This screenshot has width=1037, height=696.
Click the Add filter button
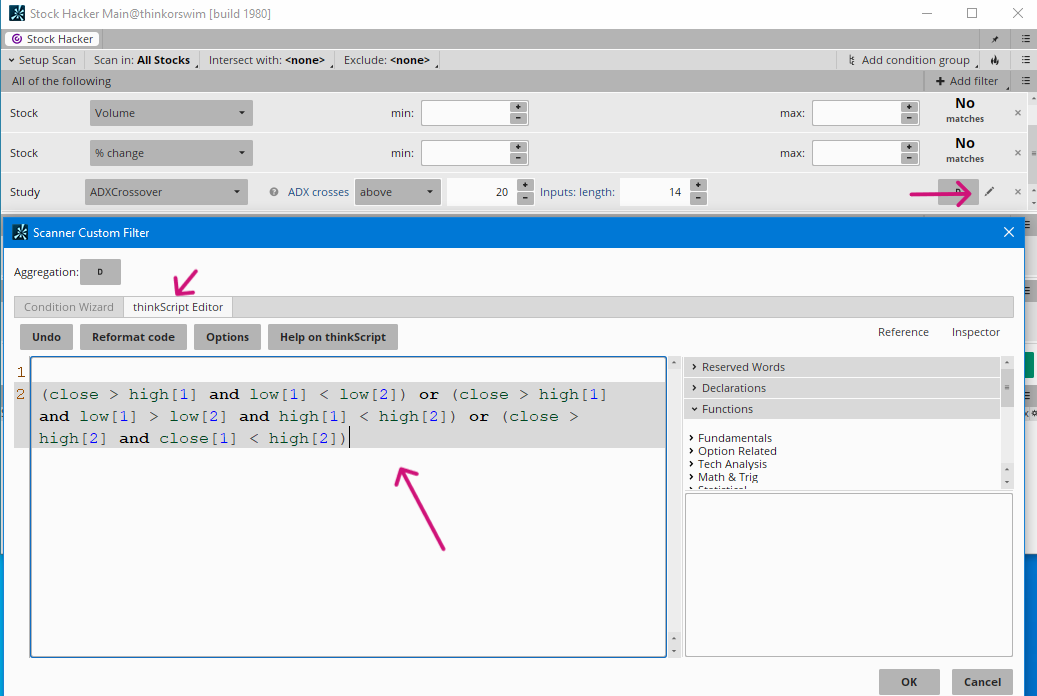tap(966, 81)
